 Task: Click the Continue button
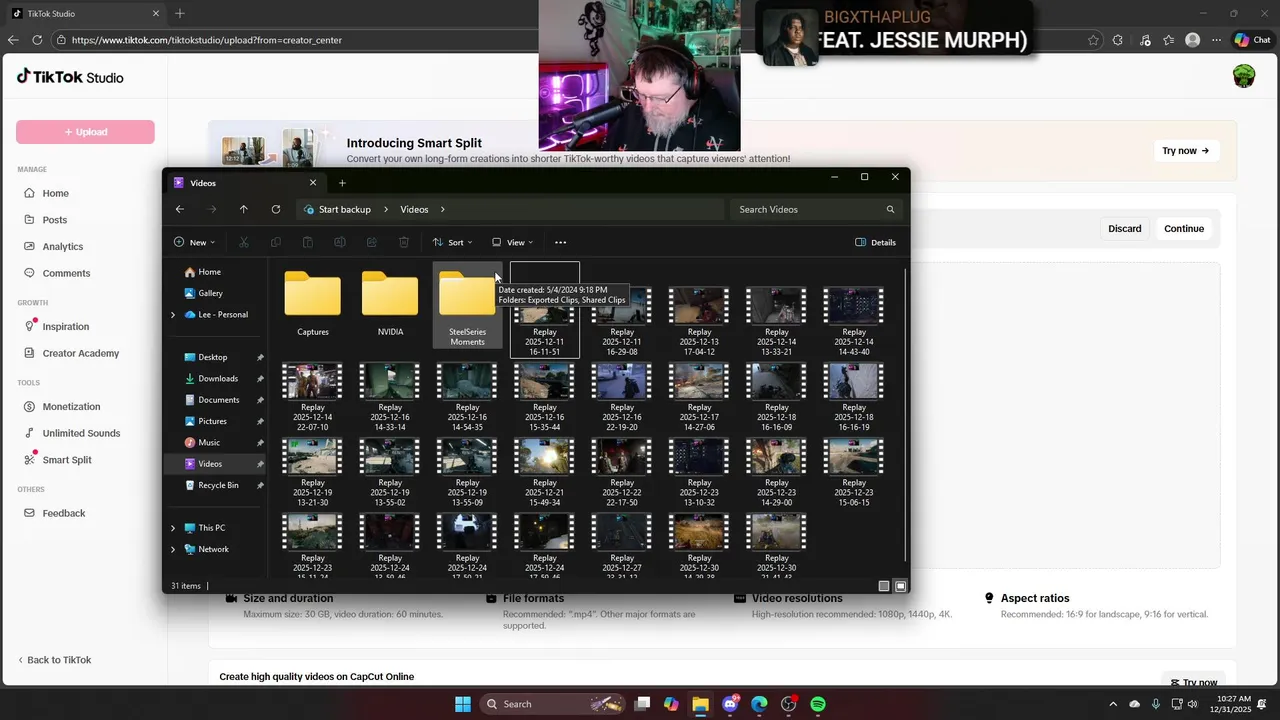pos(1184,229)
